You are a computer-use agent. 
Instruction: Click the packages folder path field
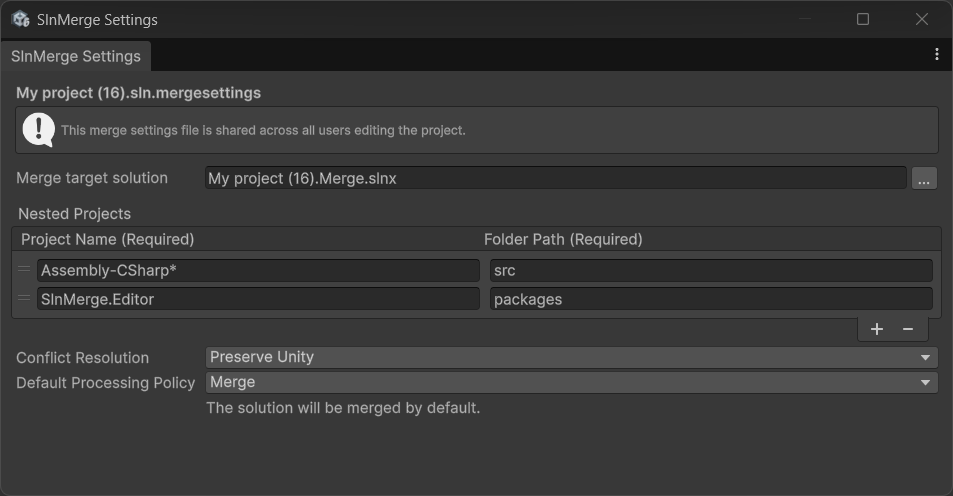pos(711,299)
